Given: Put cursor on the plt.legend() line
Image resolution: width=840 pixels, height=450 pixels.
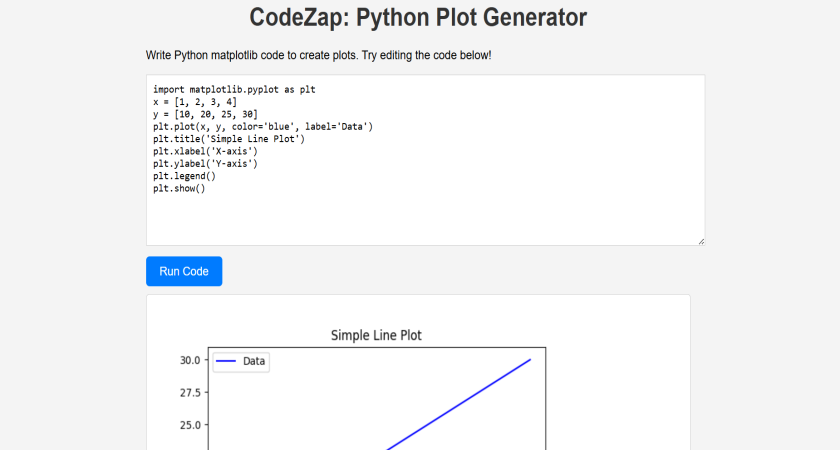Looking at the screenshot, I should coord(184,176).
